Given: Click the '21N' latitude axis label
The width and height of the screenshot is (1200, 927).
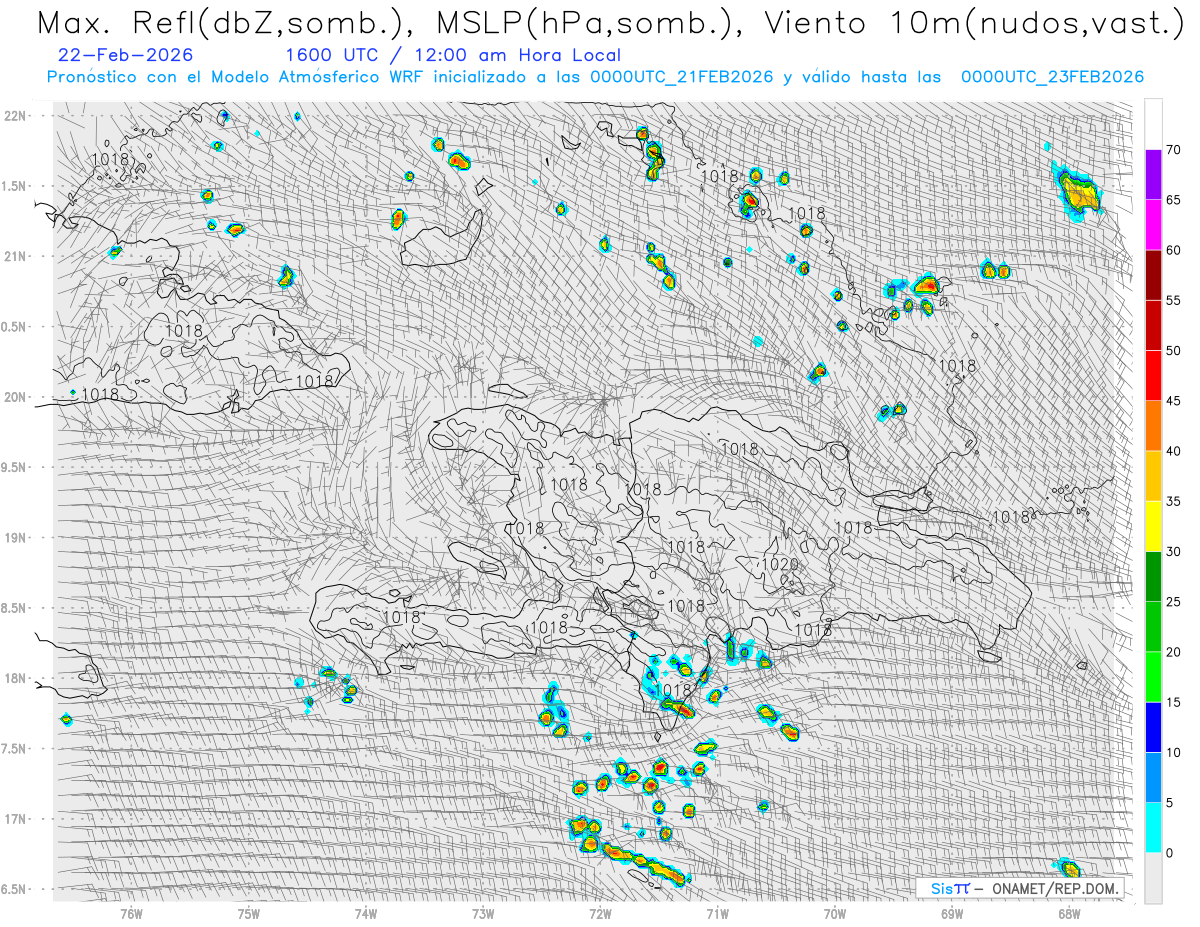Looking at the screenshot, I should pyautogui.click(x=17, y=256).
